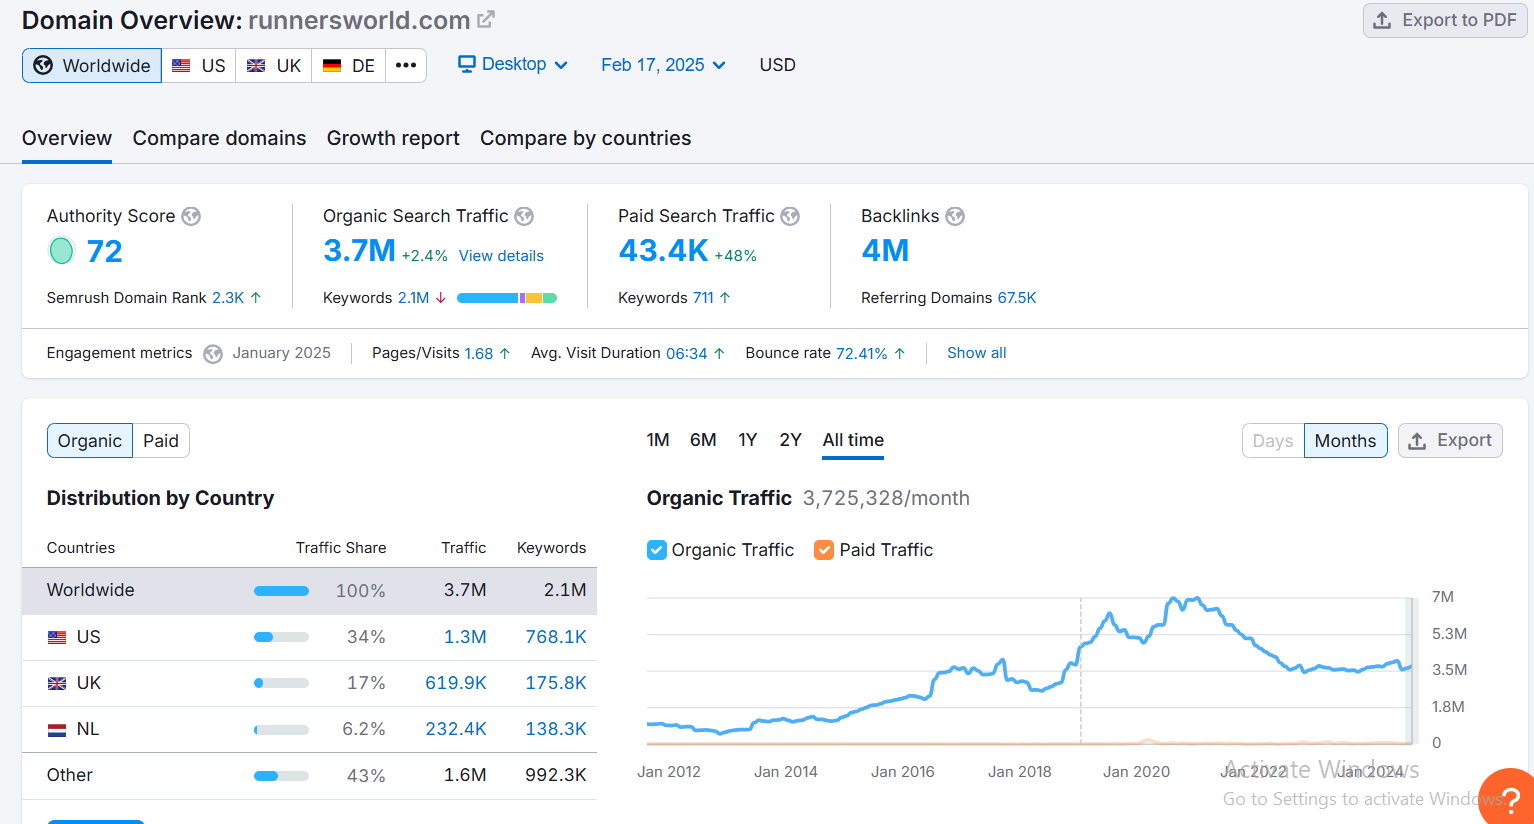
Task: Switch chart granularity to Days
Action: pyautogui.click(x=1272, y=441)
